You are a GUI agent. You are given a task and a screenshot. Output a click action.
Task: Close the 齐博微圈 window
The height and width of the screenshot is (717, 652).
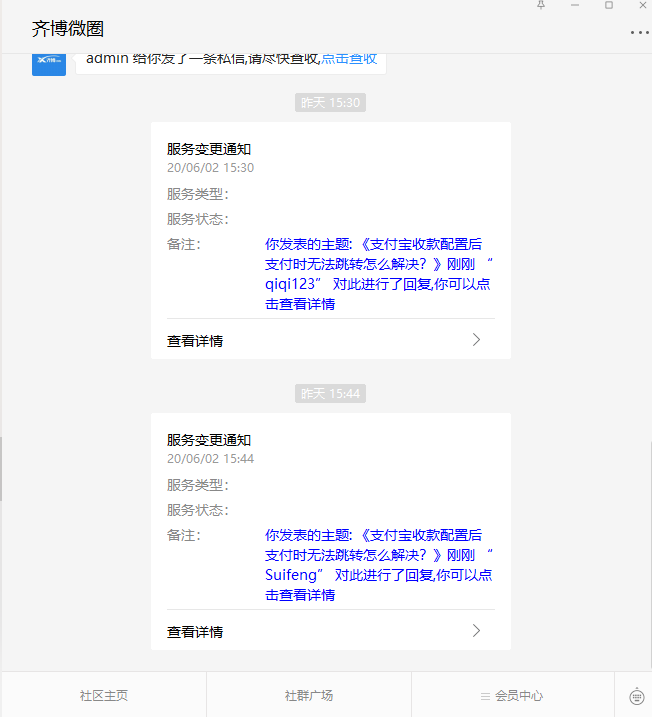pyautogui.click(x=642, y=6)
